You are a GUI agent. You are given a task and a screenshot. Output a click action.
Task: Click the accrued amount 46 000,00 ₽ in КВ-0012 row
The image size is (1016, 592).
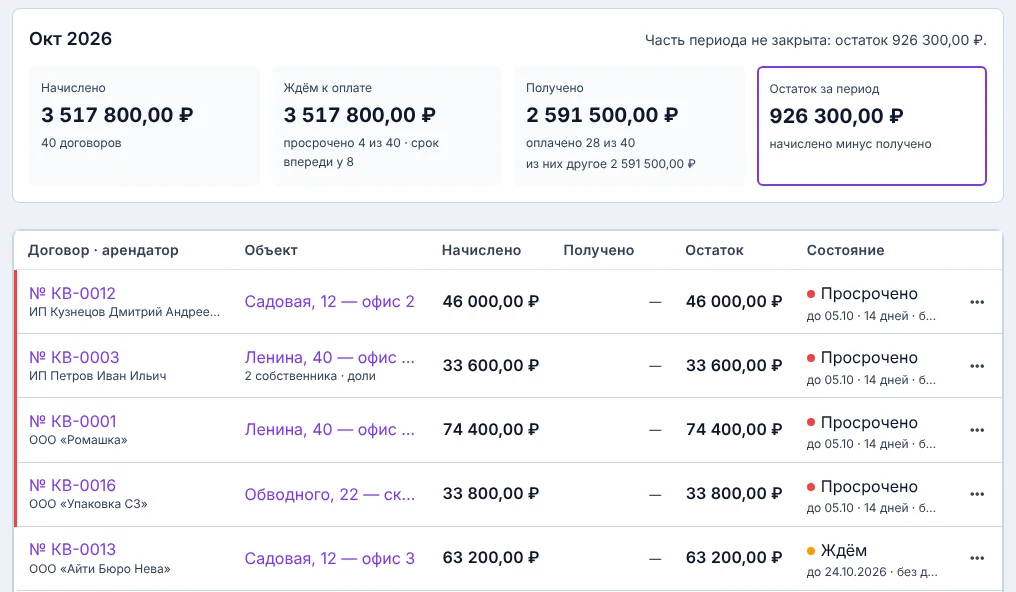pos(491,302)
